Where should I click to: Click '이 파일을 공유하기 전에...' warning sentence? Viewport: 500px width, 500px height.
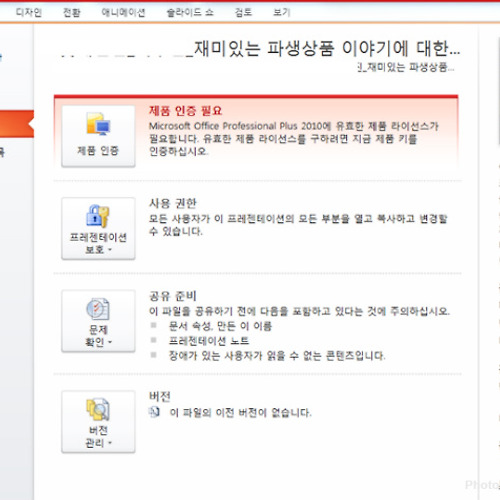tap(299, 311)
